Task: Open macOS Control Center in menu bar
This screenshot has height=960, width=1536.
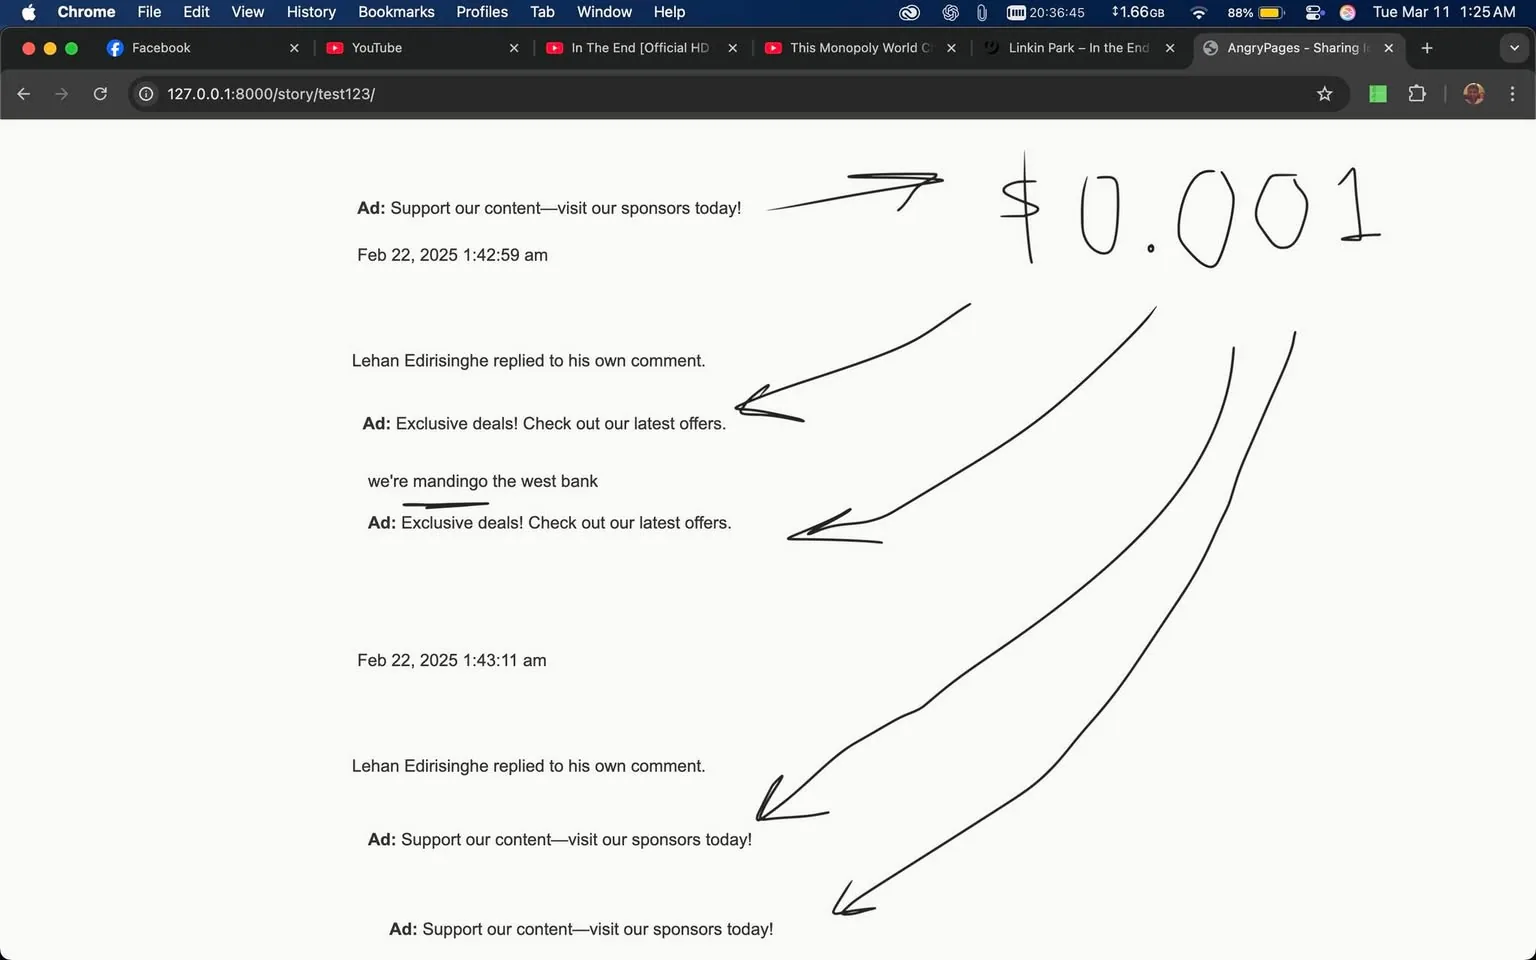Action: pyautogui.click(x=1314, y=12)
